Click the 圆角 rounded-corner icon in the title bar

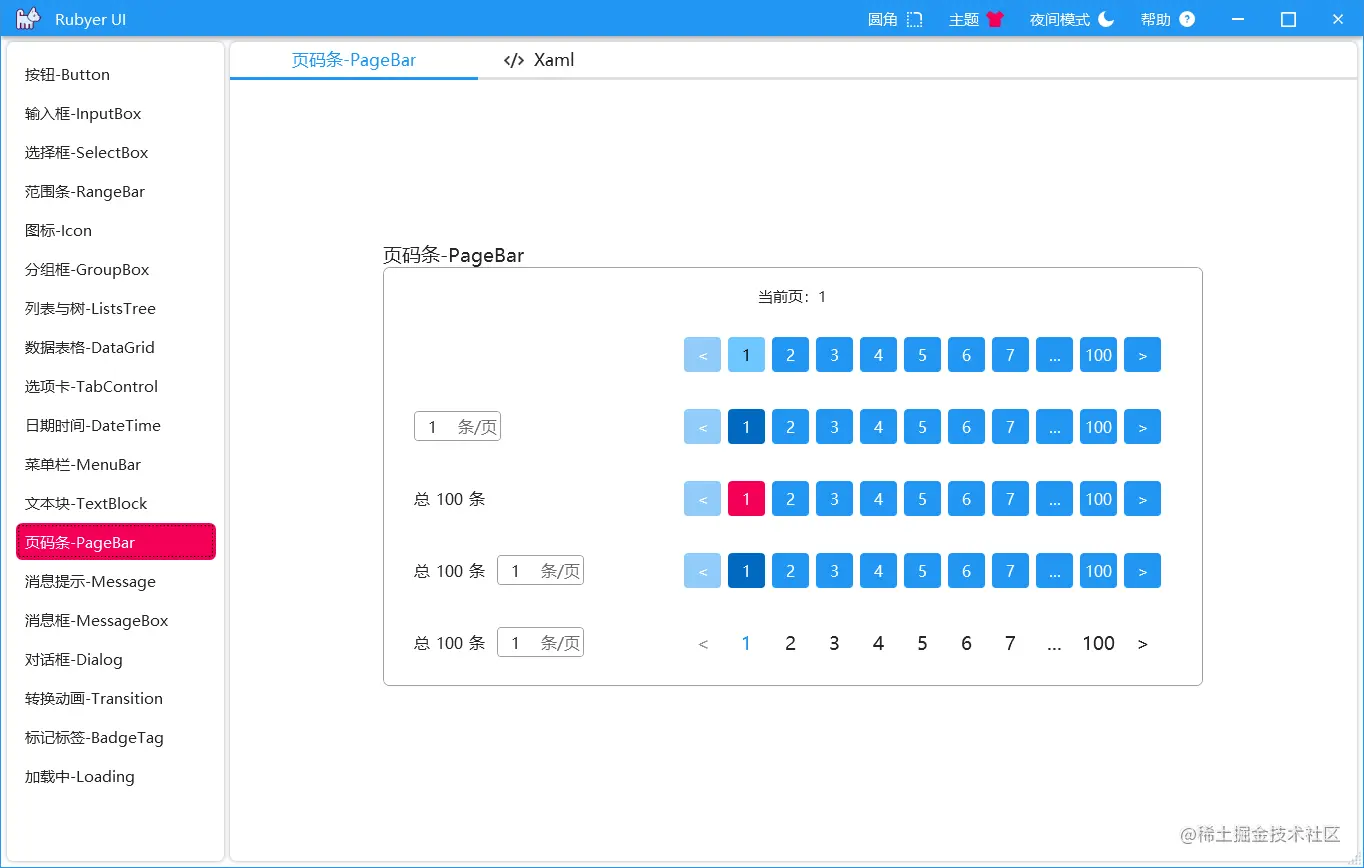tap(913, 18)
